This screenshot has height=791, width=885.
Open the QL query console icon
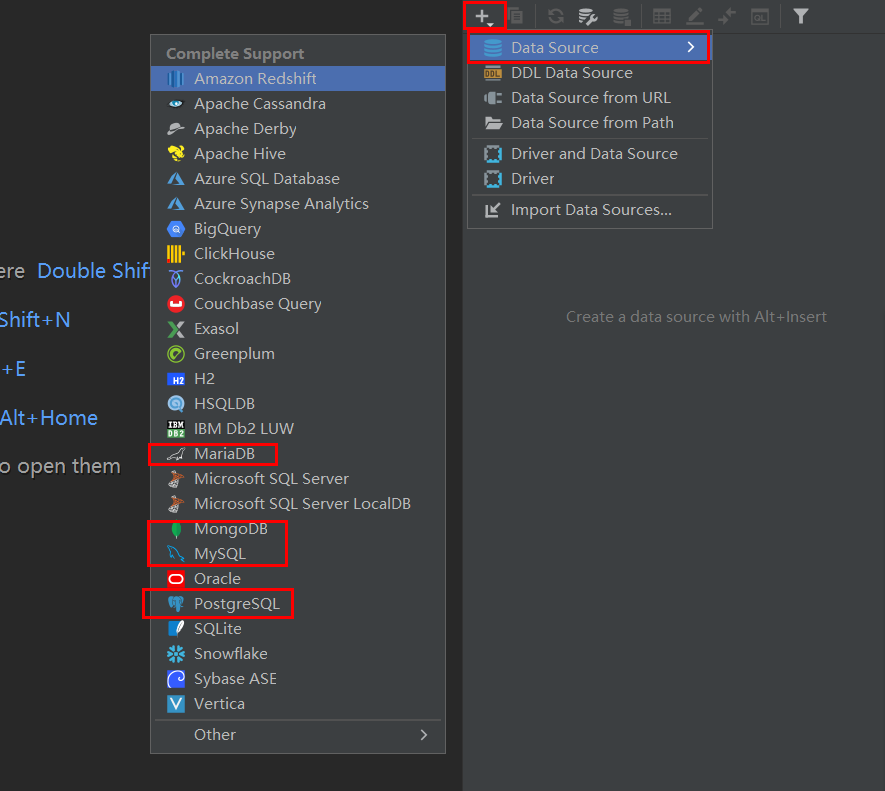[760, 17]
